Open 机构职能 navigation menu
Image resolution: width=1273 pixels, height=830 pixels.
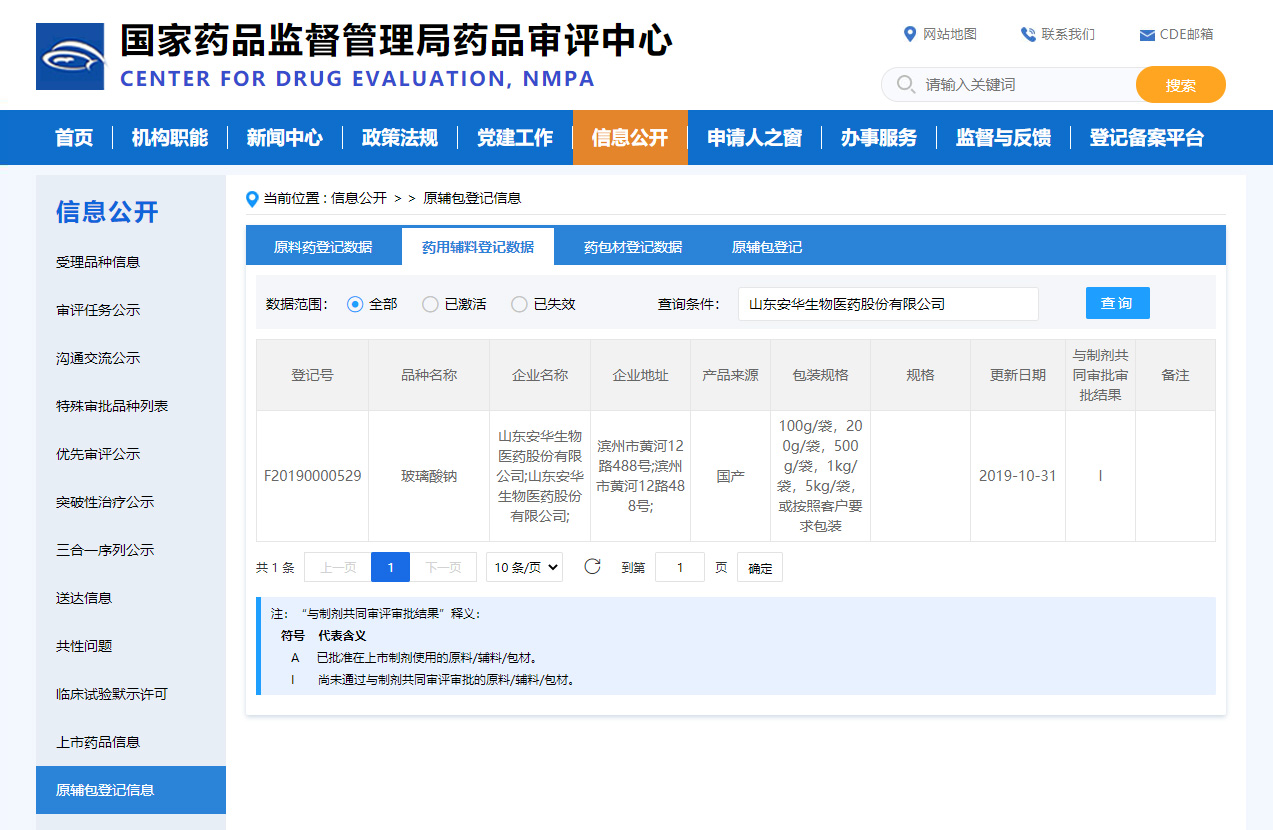(x=170, y=138)
